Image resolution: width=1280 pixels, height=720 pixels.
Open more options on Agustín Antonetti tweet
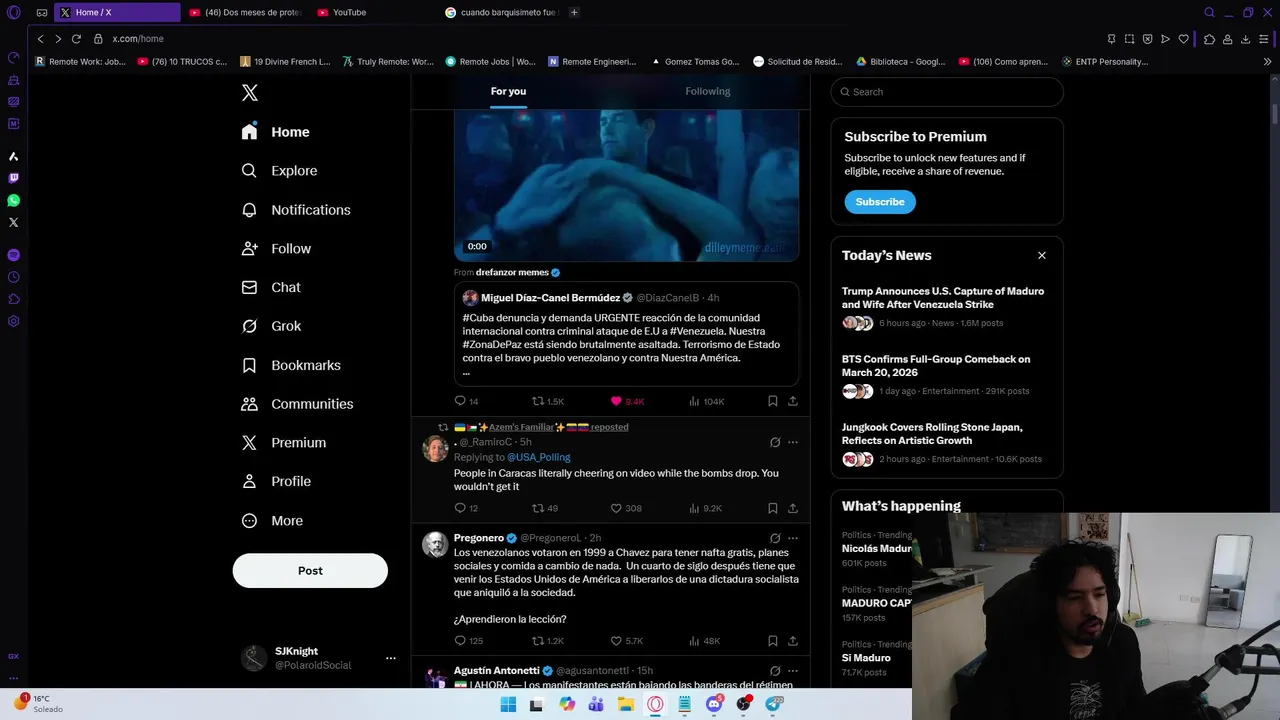coord(793,671)
